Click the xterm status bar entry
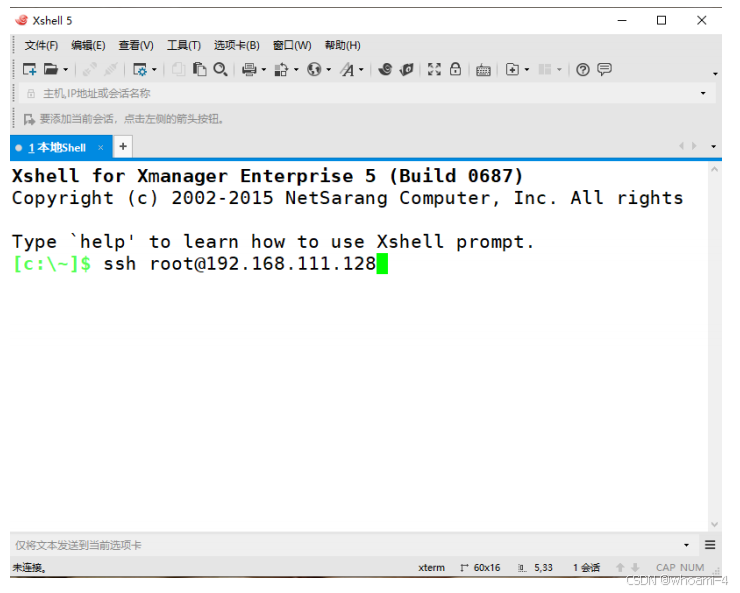 pos(431,568)
